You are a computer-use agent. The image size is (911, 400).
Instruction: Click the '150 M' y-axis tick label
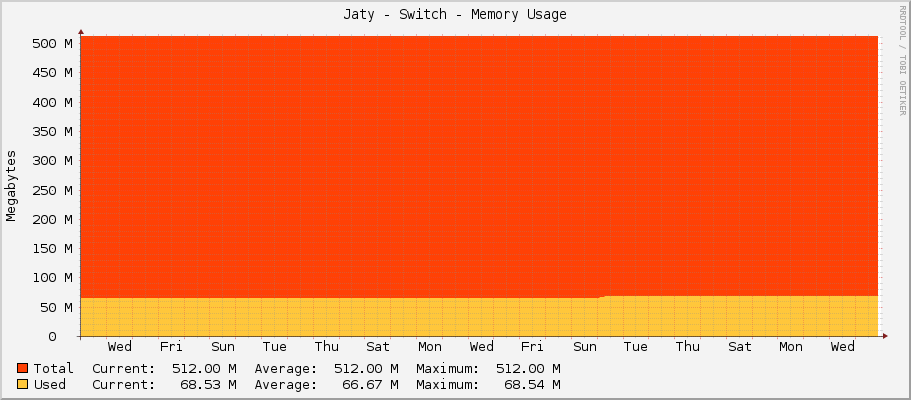(x=52, y=248)
